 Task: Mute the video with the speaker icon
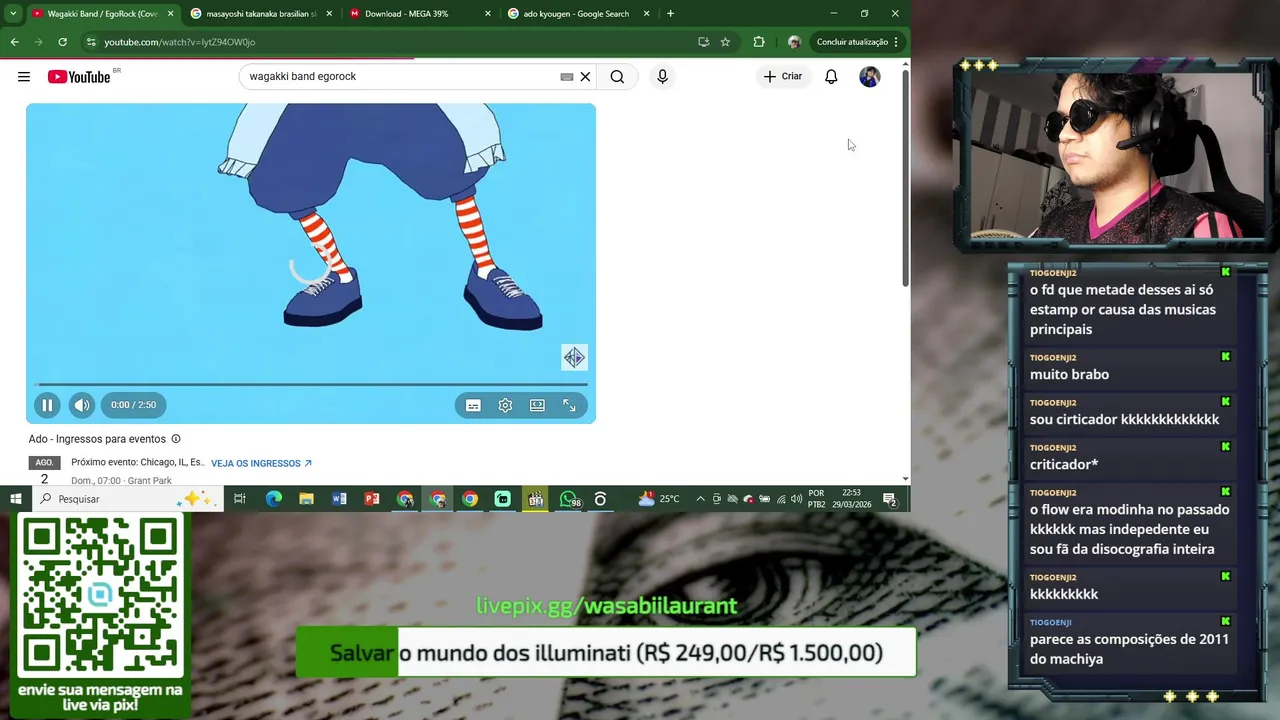pos(82,405)
